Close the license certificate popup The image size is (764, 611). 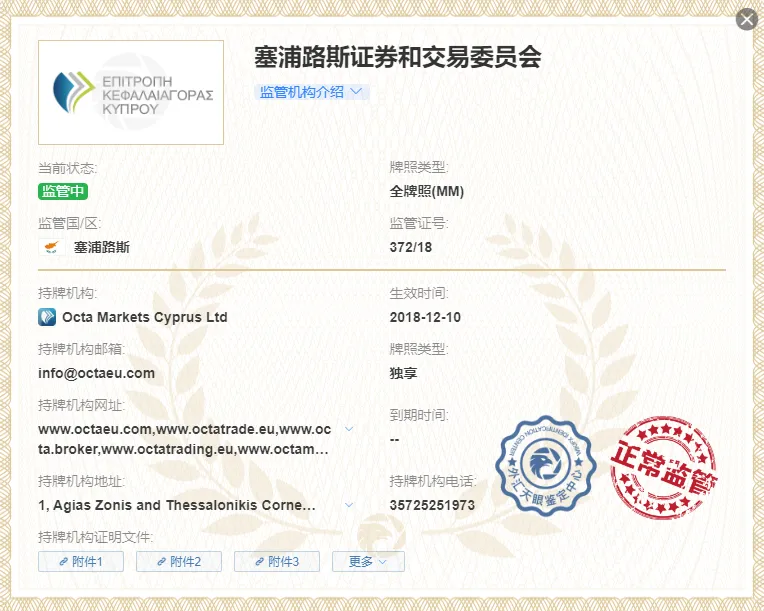coord(746,19)
